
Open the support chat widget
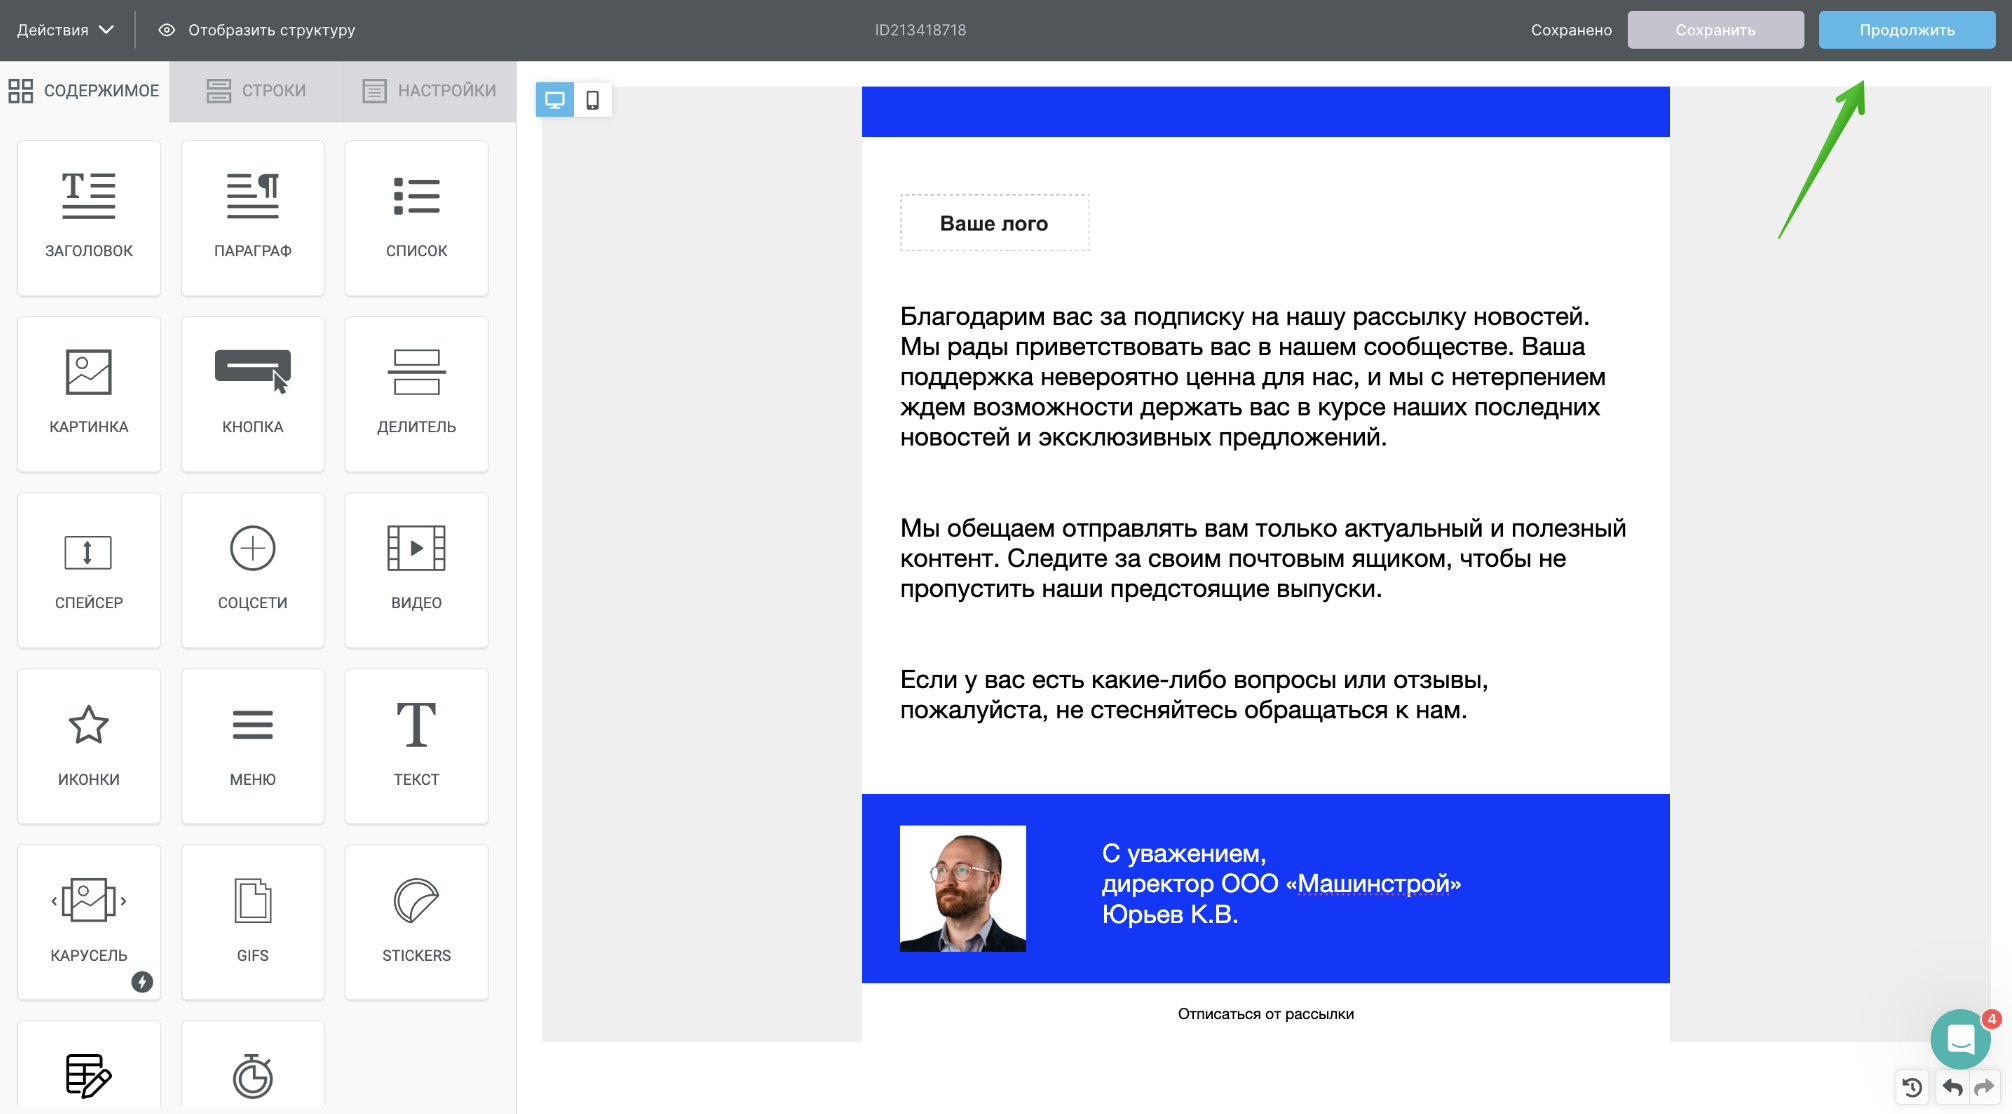click(x=1961, y=1039)
